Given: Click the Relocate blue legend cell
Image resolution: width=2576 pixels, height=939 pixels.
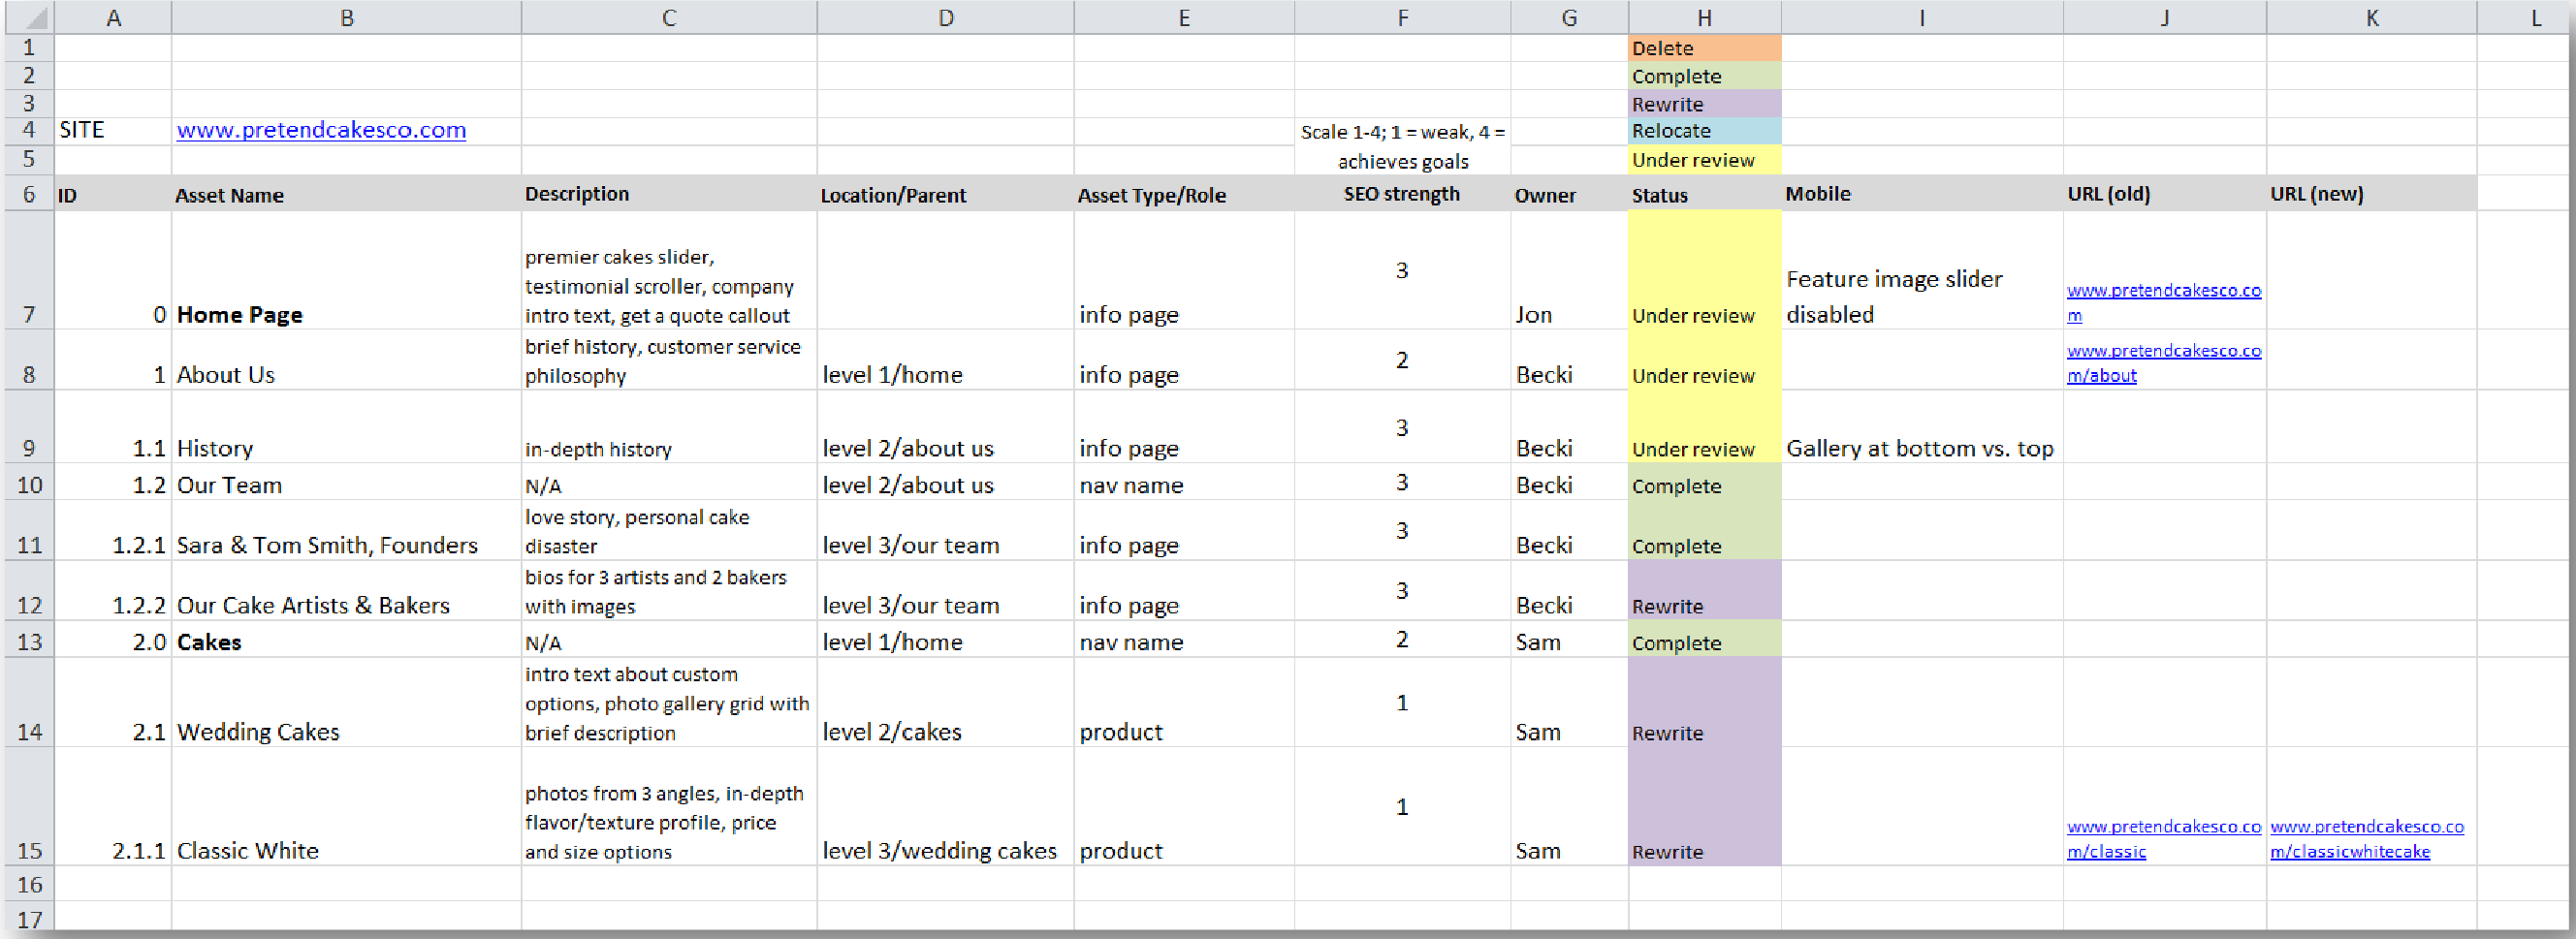Looking at the screenshot, I should coord(1704,131).
